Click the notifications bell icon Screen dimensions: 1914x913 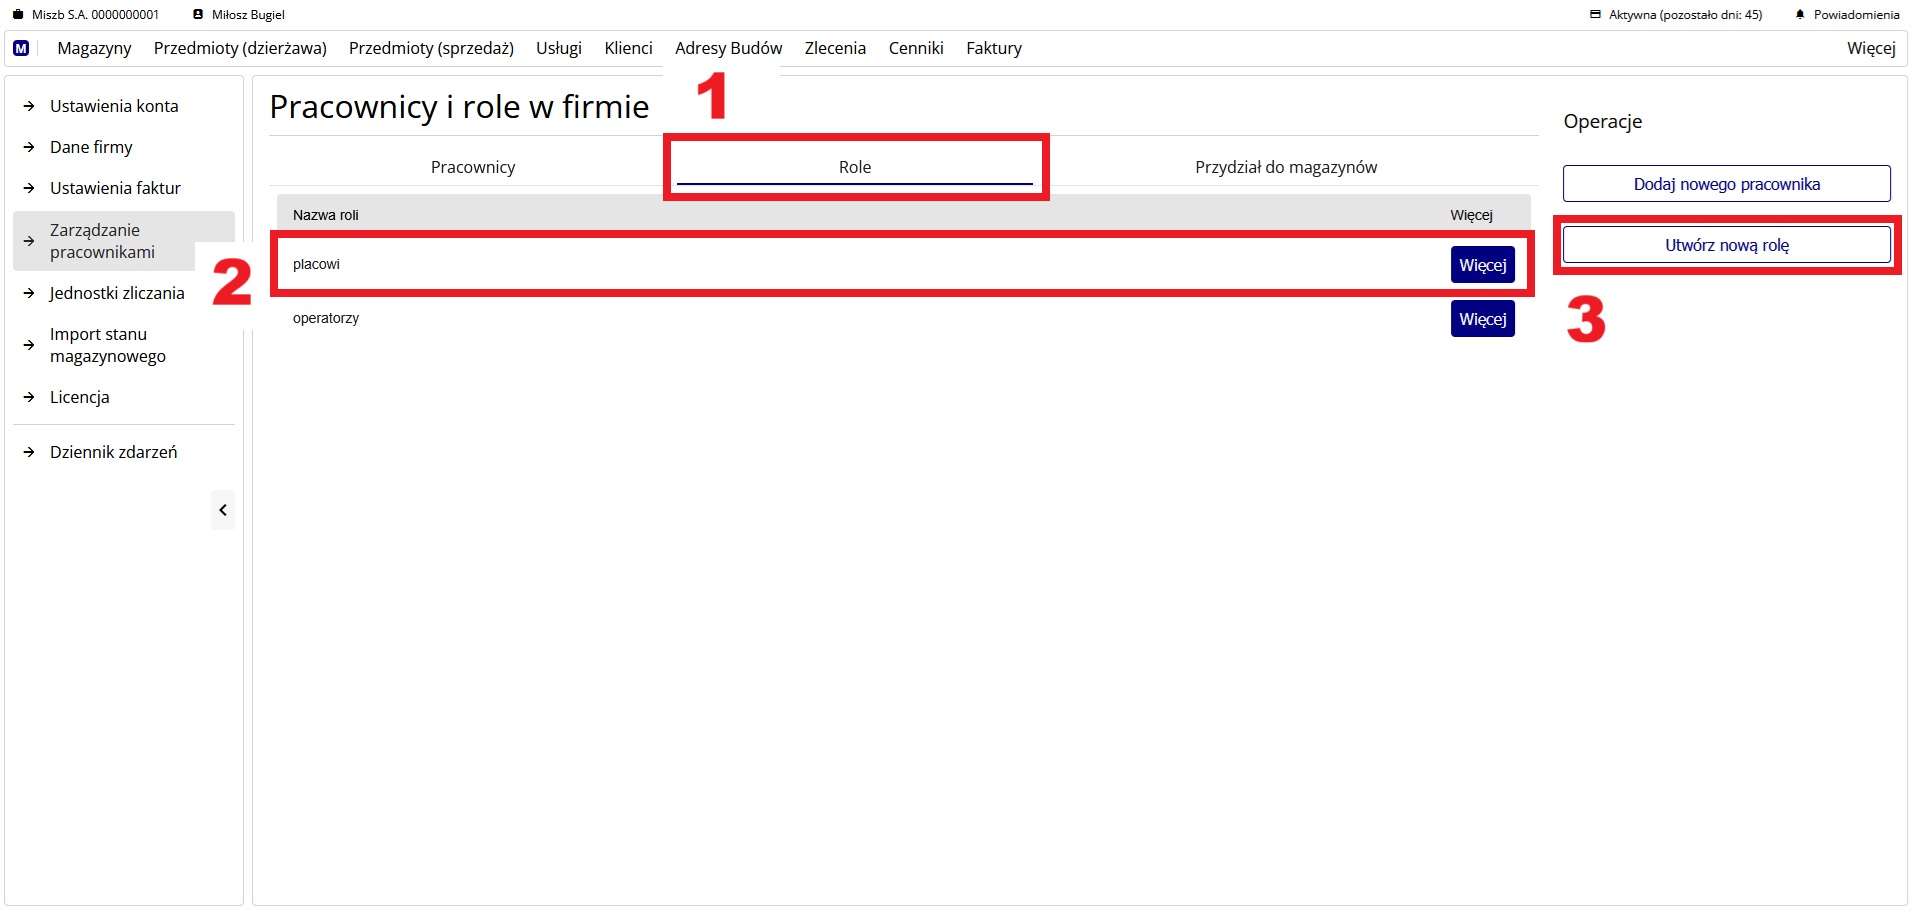pos(1800,15)
